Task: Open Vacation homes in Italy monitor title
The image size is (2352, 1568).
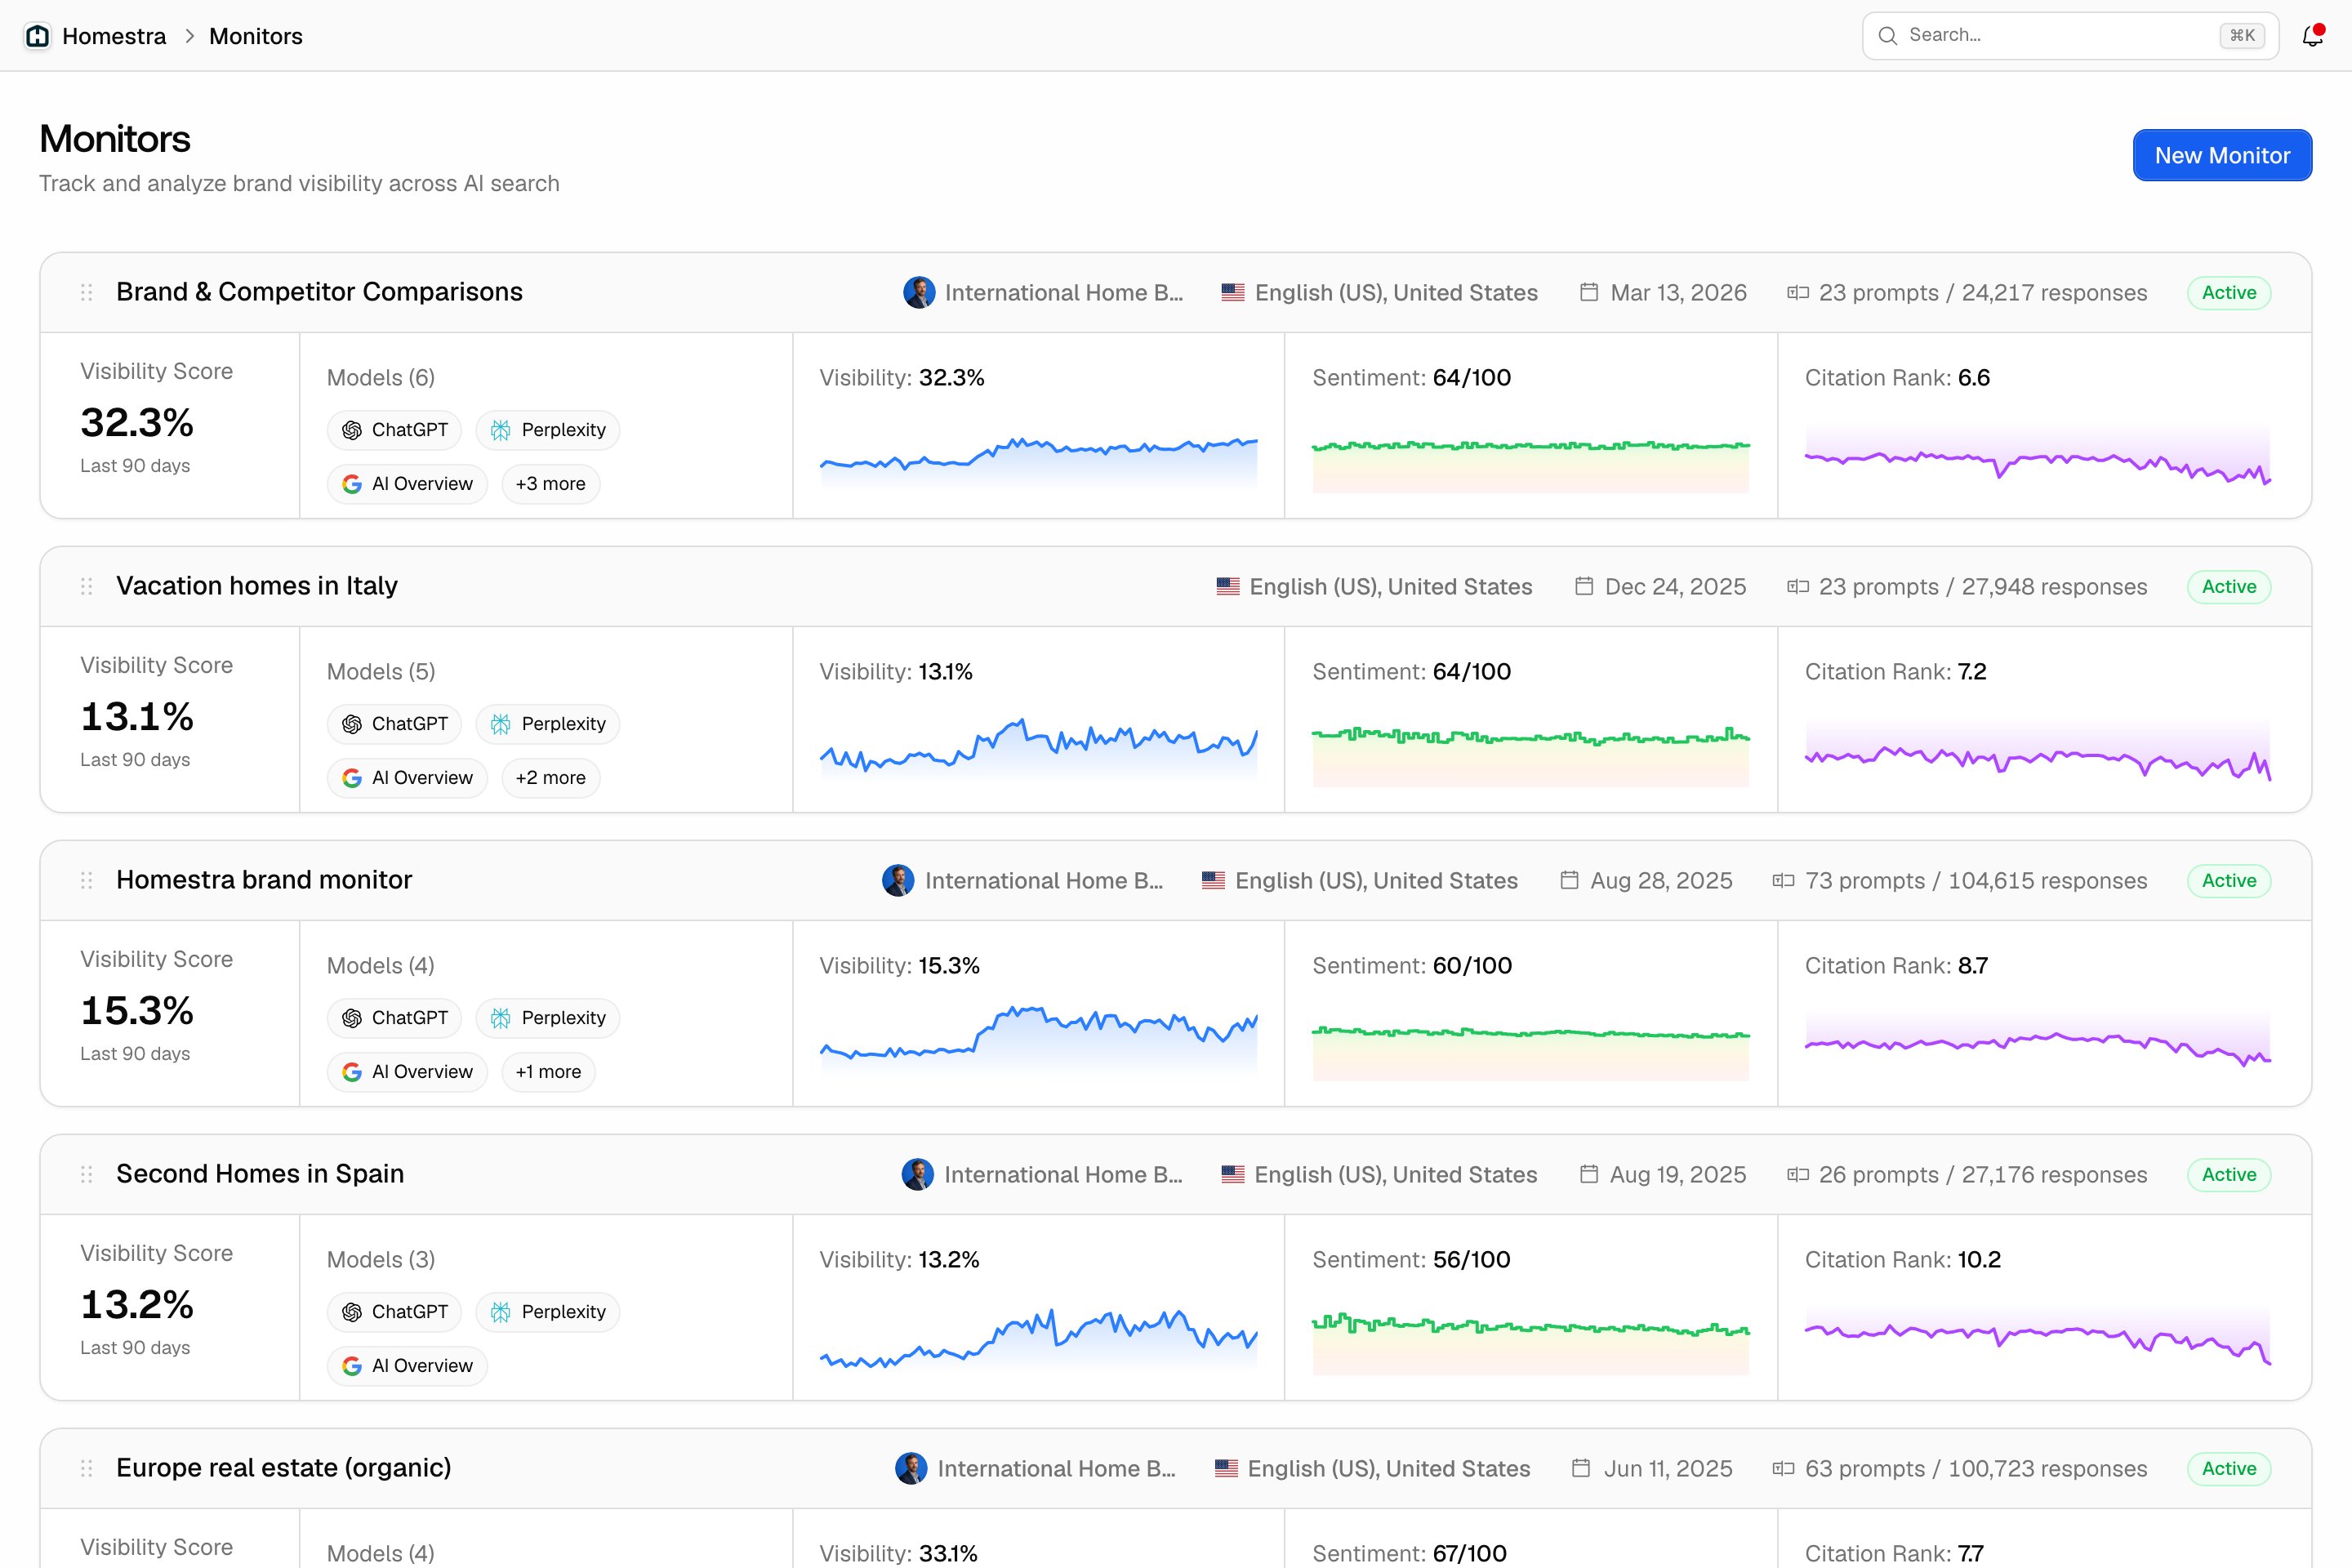Action: [x=257, y=586]
